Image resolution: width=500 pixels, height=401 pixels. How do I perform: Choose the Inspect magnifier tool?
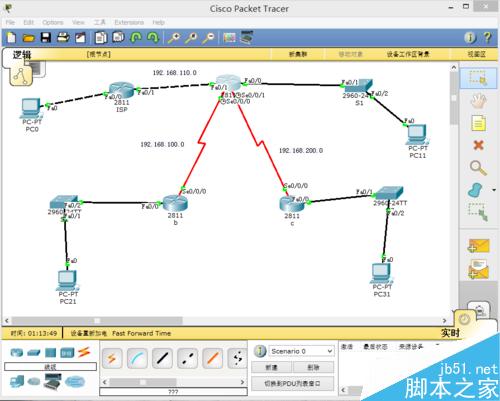tap(478, 168)
